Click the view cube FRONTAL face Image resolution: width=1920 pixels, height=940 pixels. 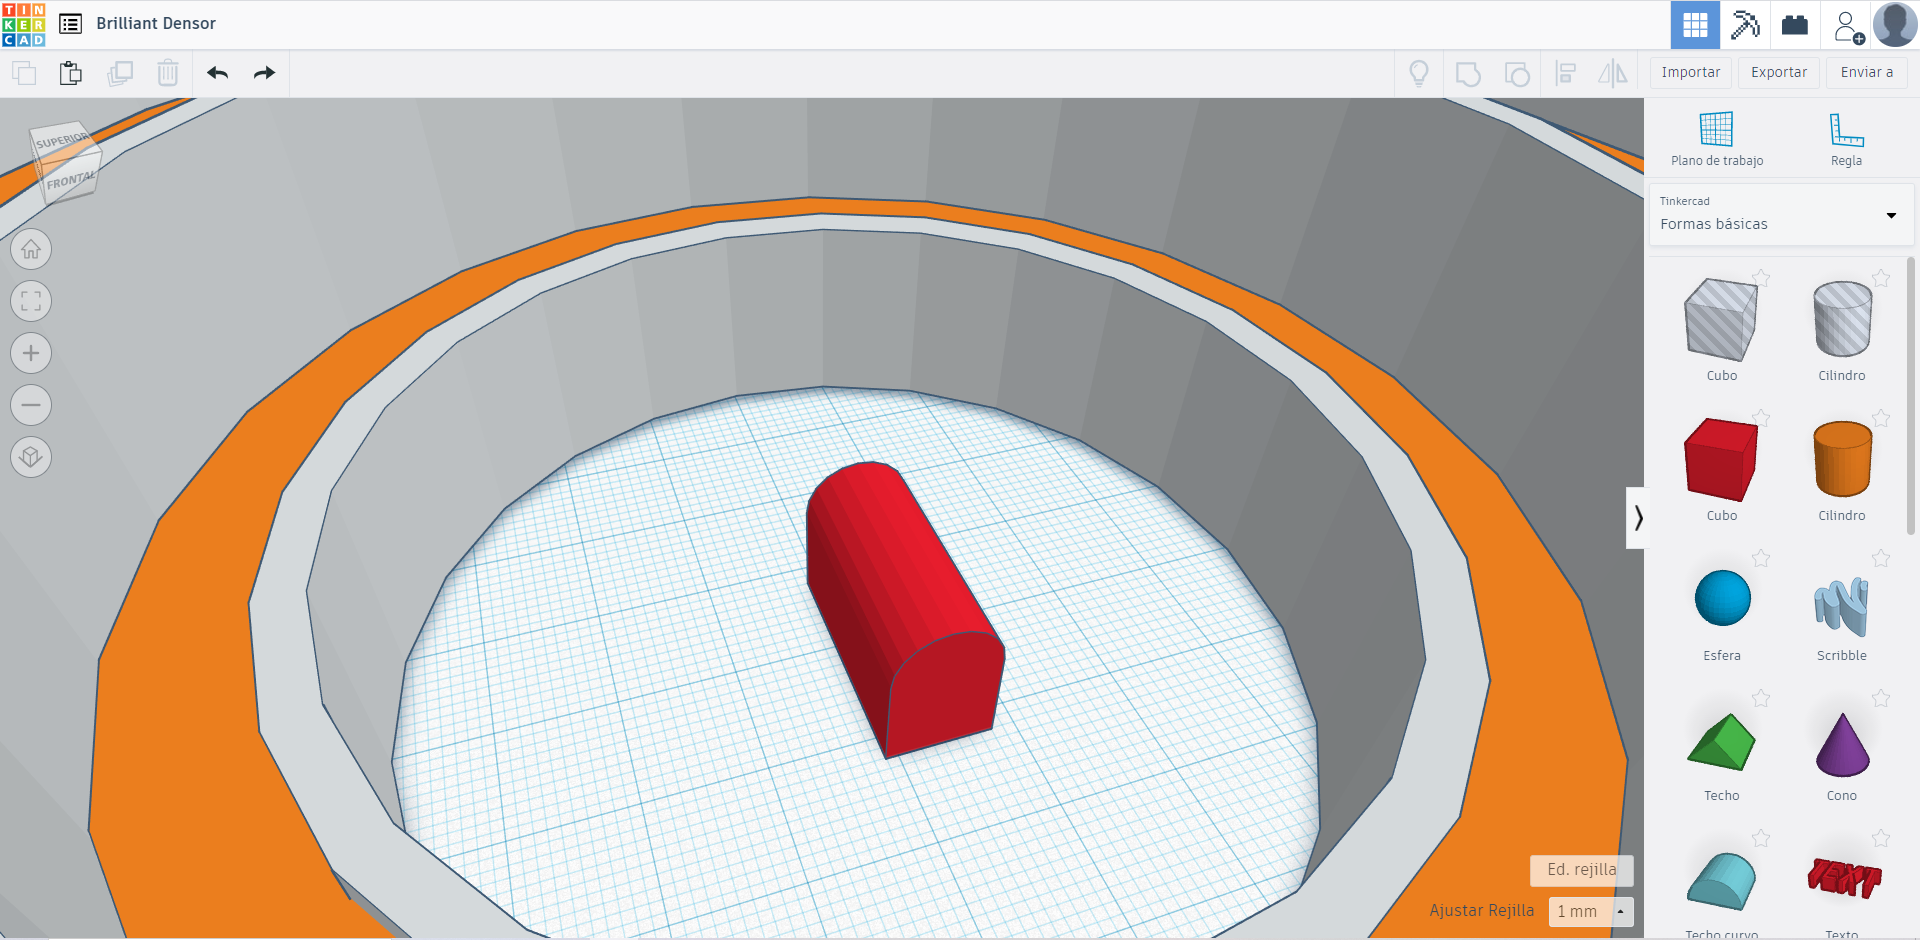[x=70, y=181]
